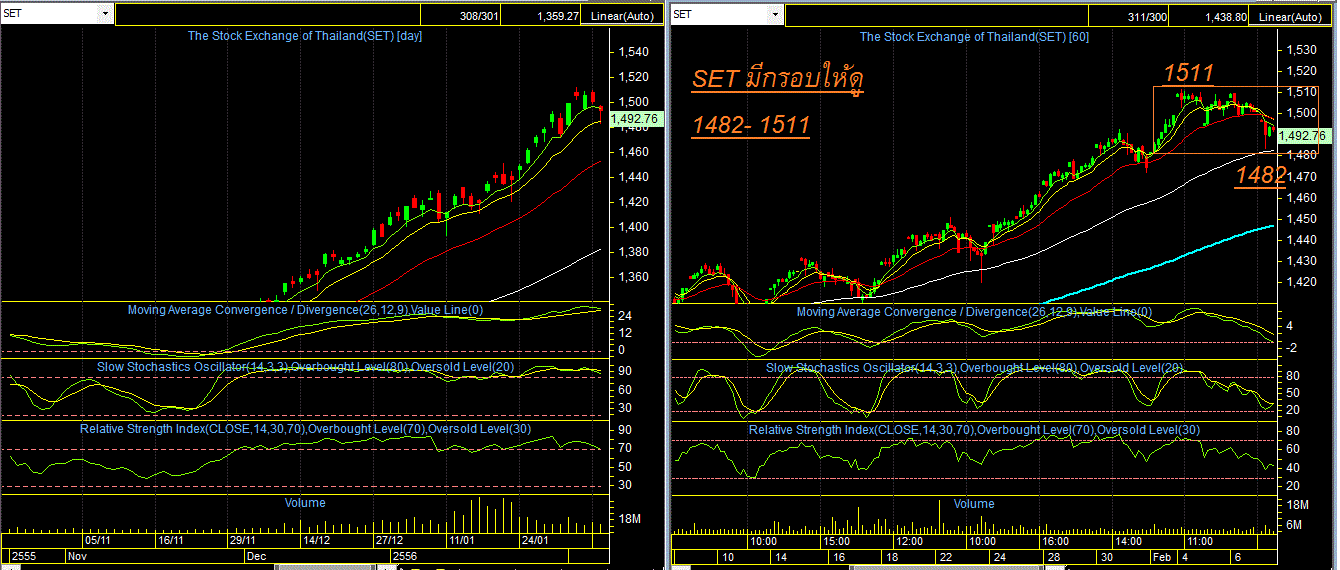Click the 24/01 date on the daily time axis
This screenshot has height=570, width=1340.
pyautogui.click(x=536, y=540)
